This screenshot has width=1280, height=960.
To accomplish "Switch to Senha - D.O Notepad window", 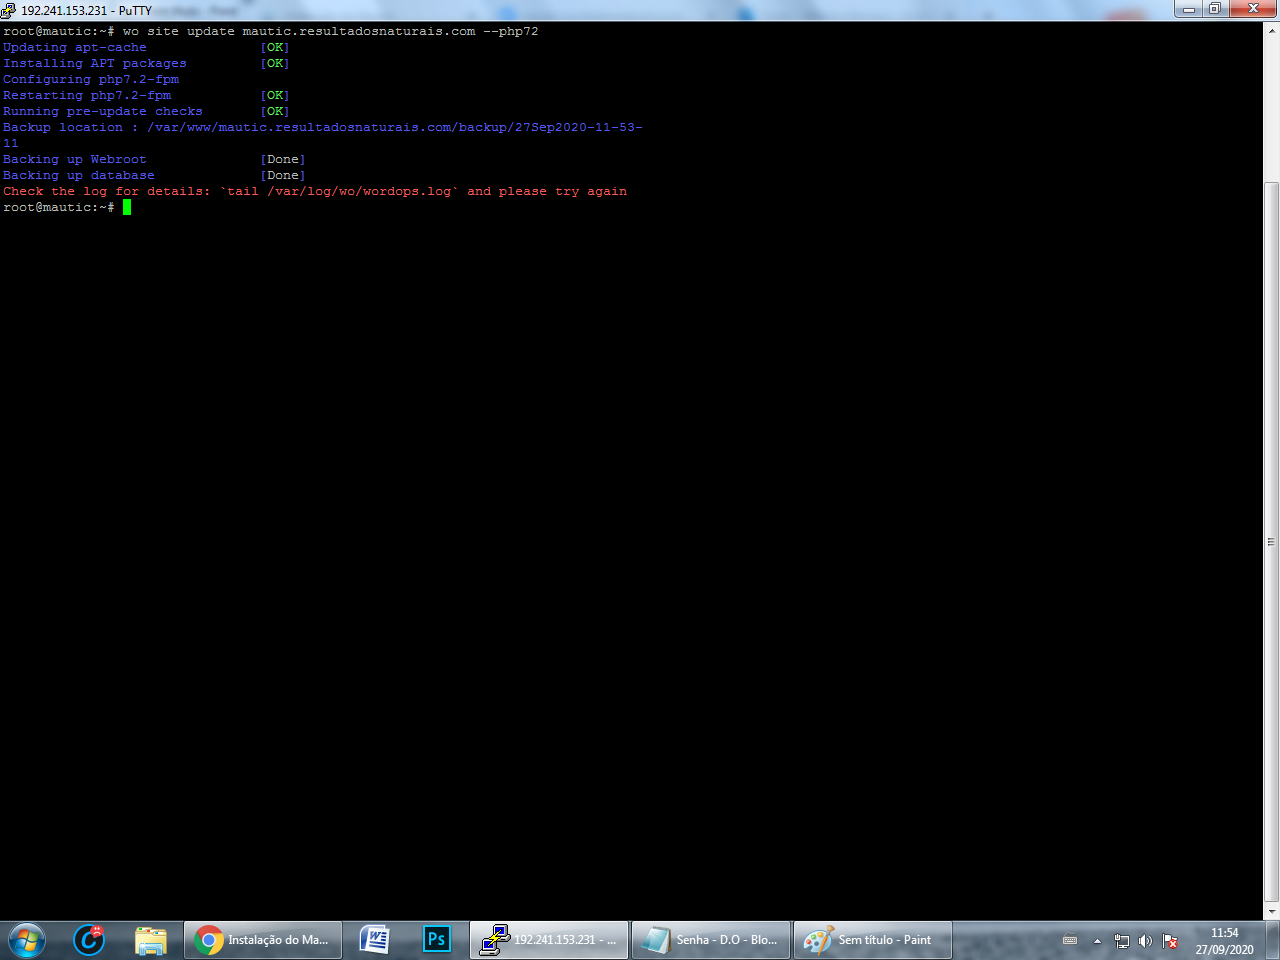I will pos(711,940).
